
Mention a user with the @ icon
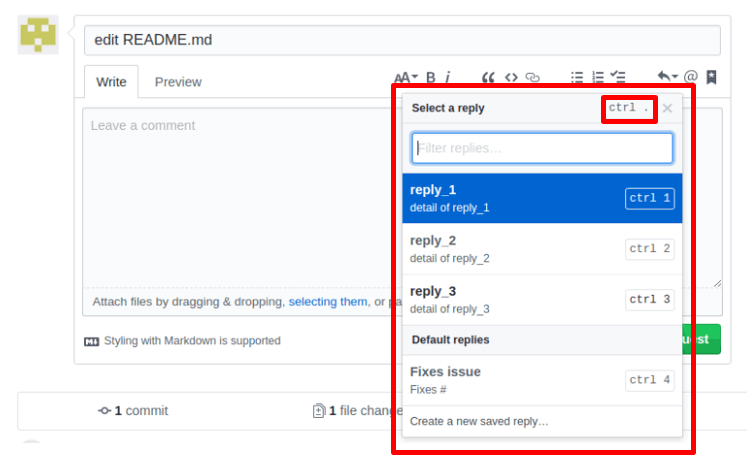tap(691, 77)
